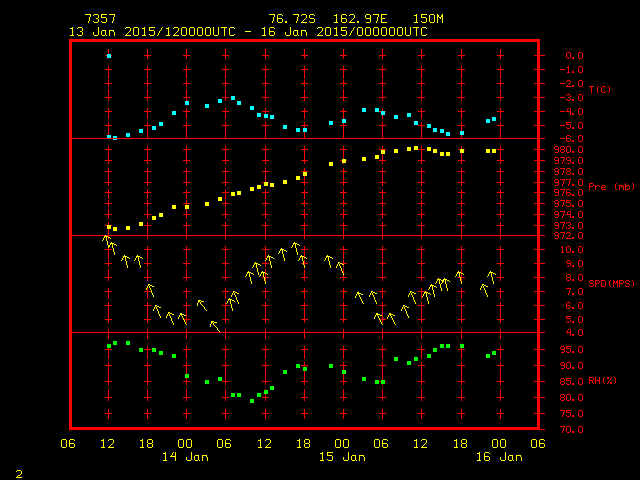
Task: Click the -2.0 temperature tick value
Action: point(571,84)
